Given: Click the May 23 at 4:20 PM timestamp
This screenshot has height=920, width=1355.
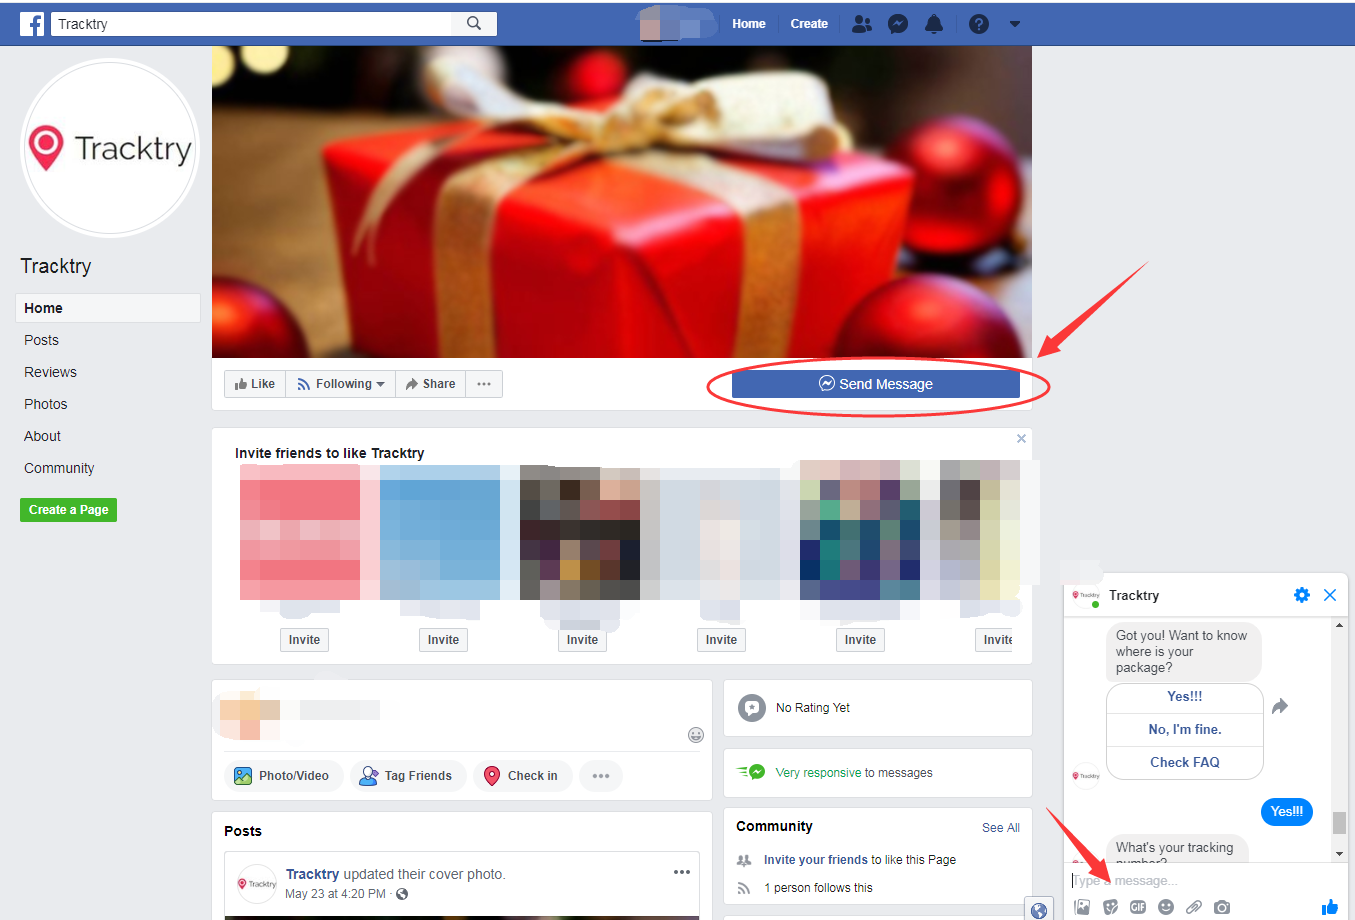Looking at the screenshot, I should [335, 894].
